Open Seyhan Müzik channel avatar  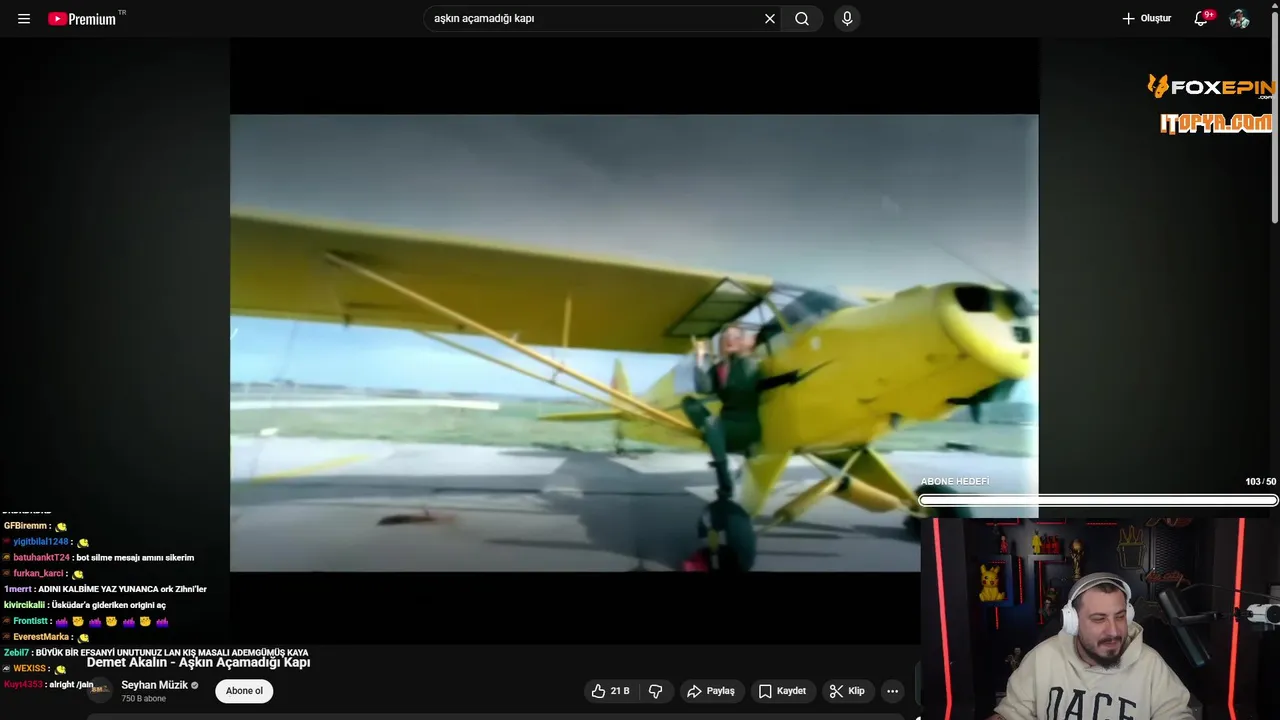pyautogui.click(x=101, y=690)
